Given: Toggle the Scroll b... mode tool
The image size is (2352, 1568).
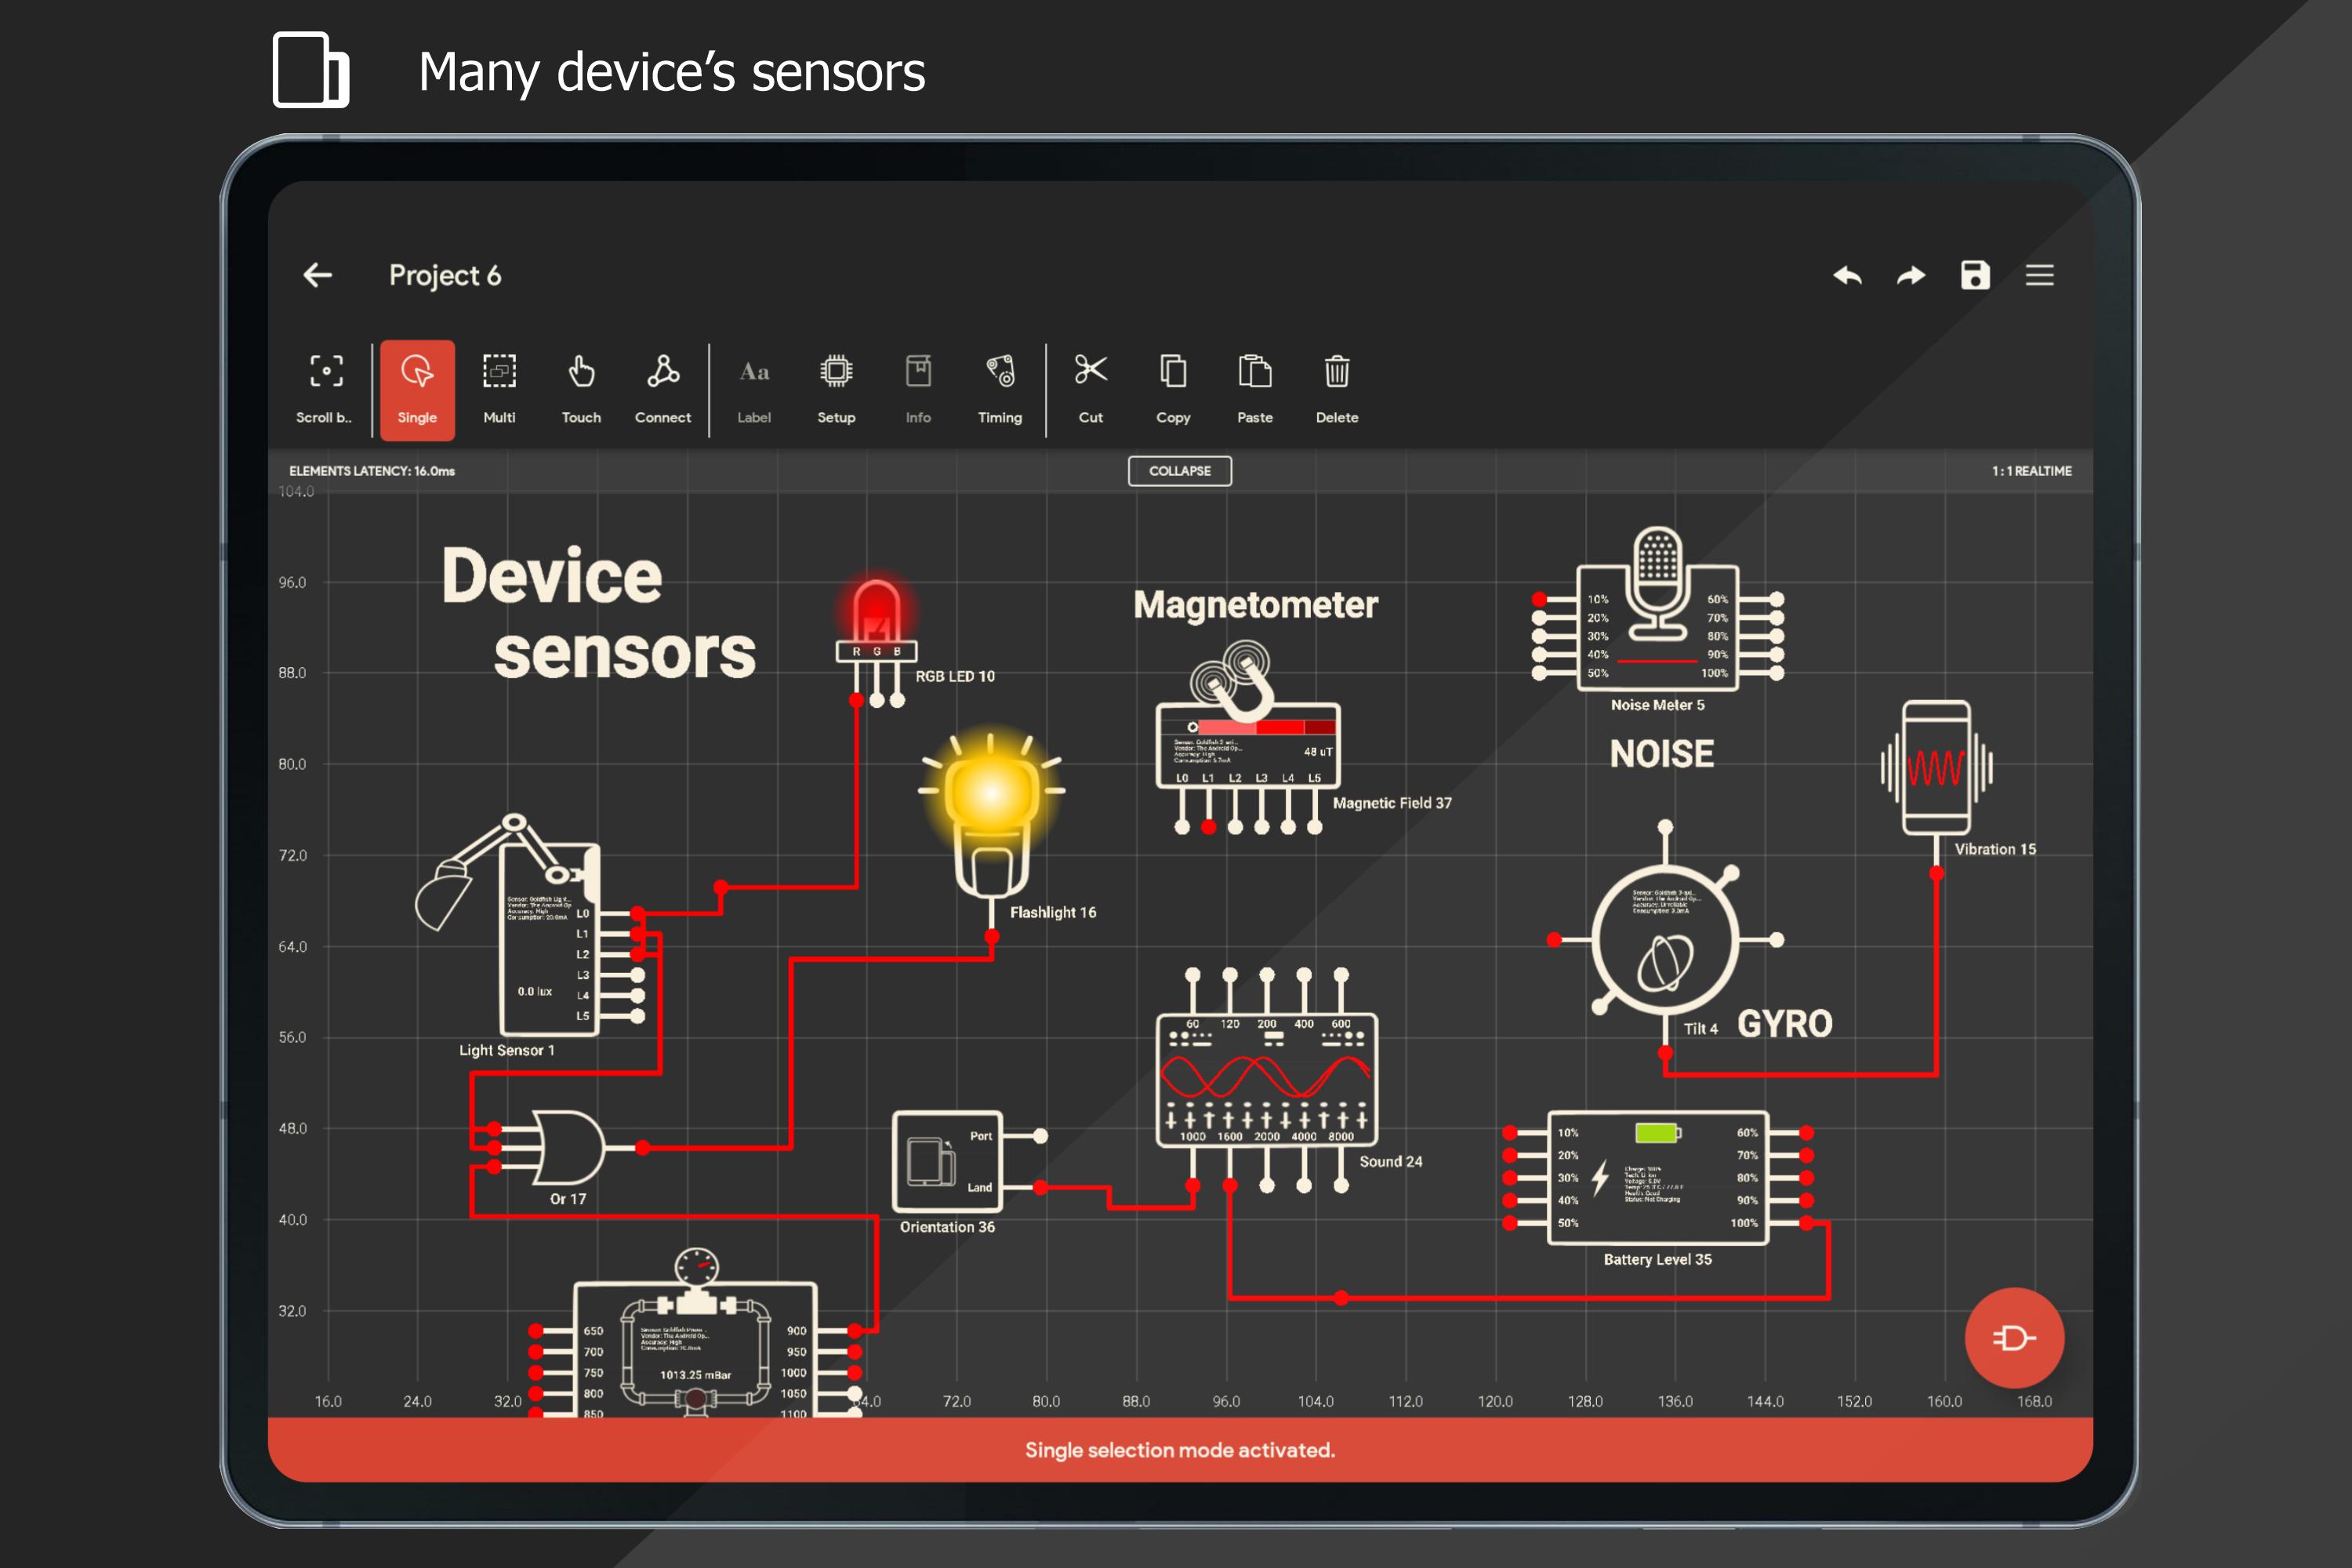Looking at the screenshot, I should point(325,383).
